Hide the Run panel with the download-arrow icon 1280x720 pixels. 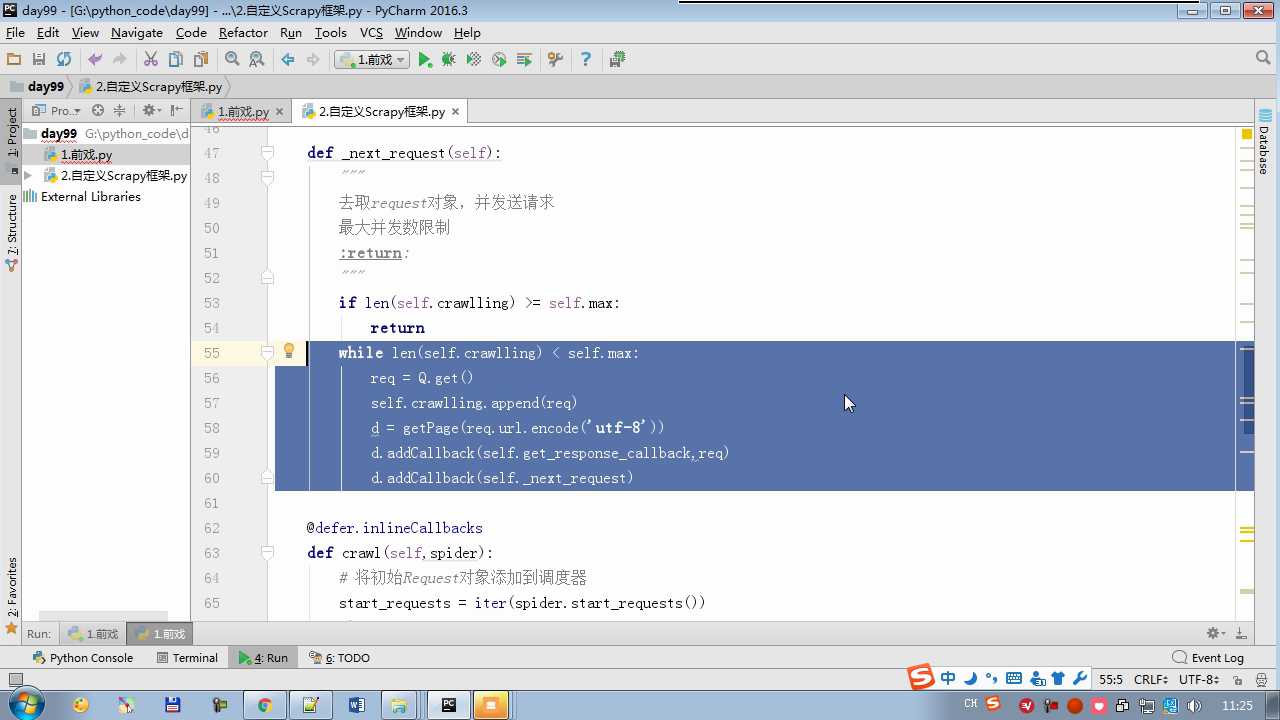(x=1241, y=633)
